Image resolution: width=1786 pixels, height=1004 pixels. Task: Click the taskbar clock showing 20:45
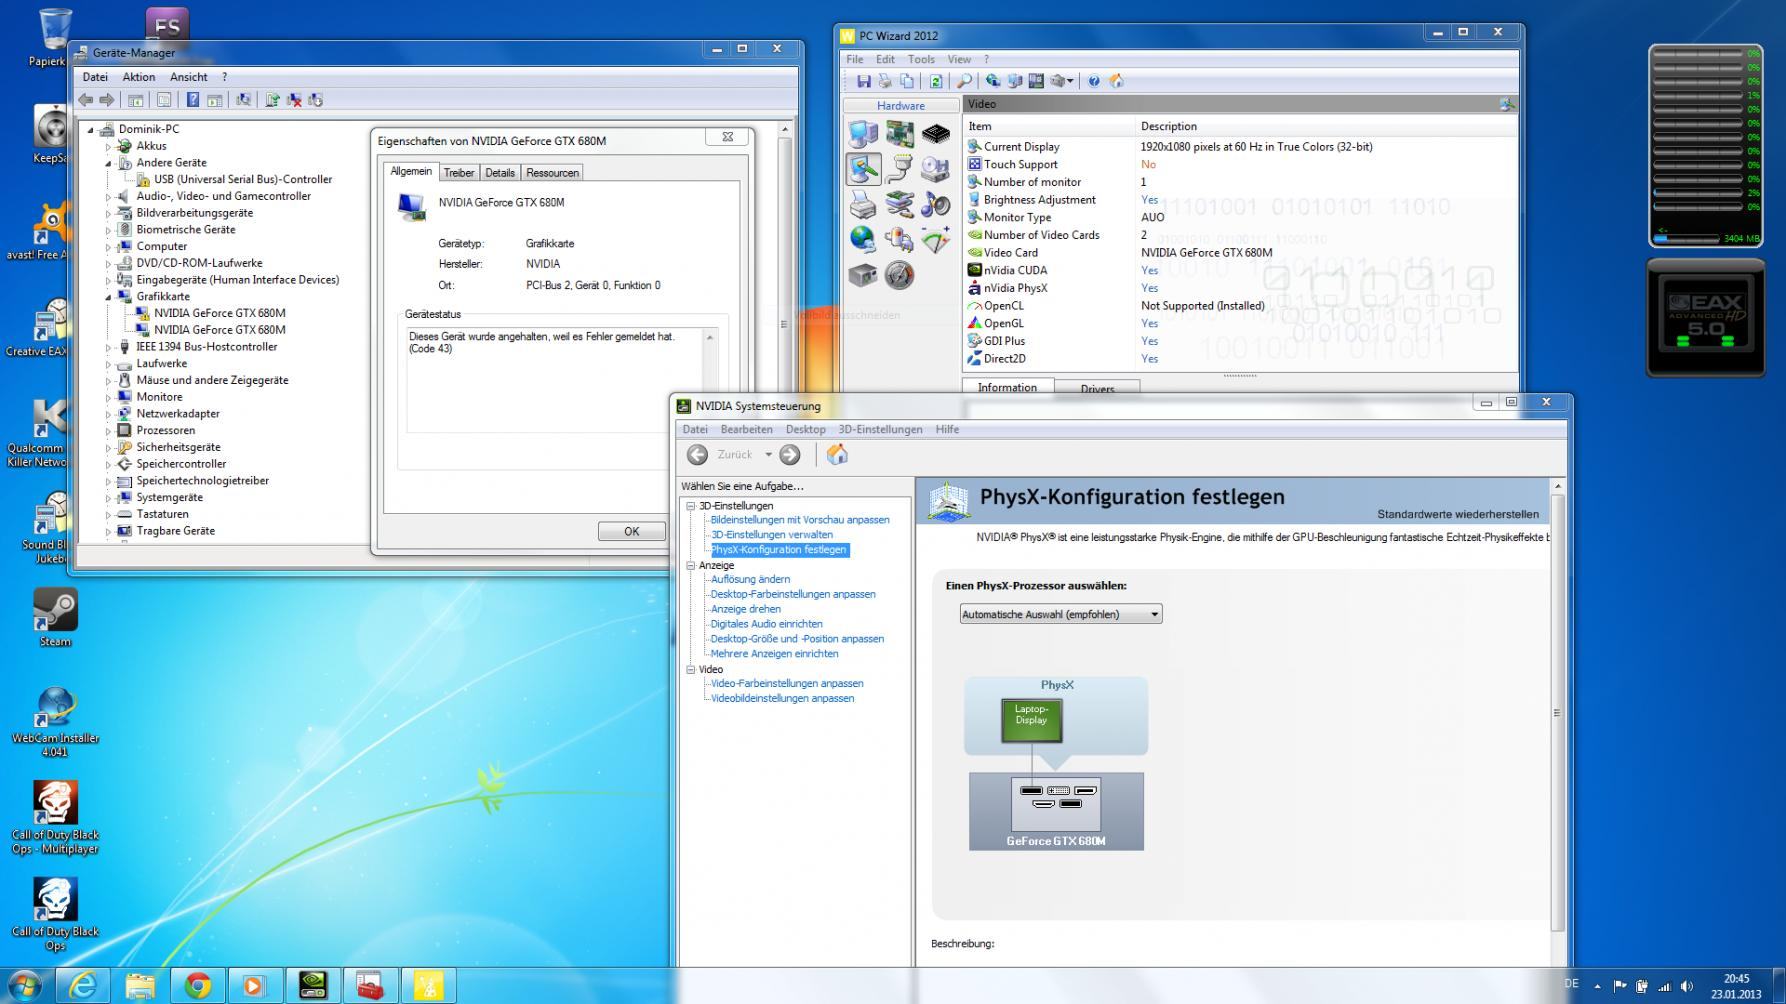[1736, 986]
